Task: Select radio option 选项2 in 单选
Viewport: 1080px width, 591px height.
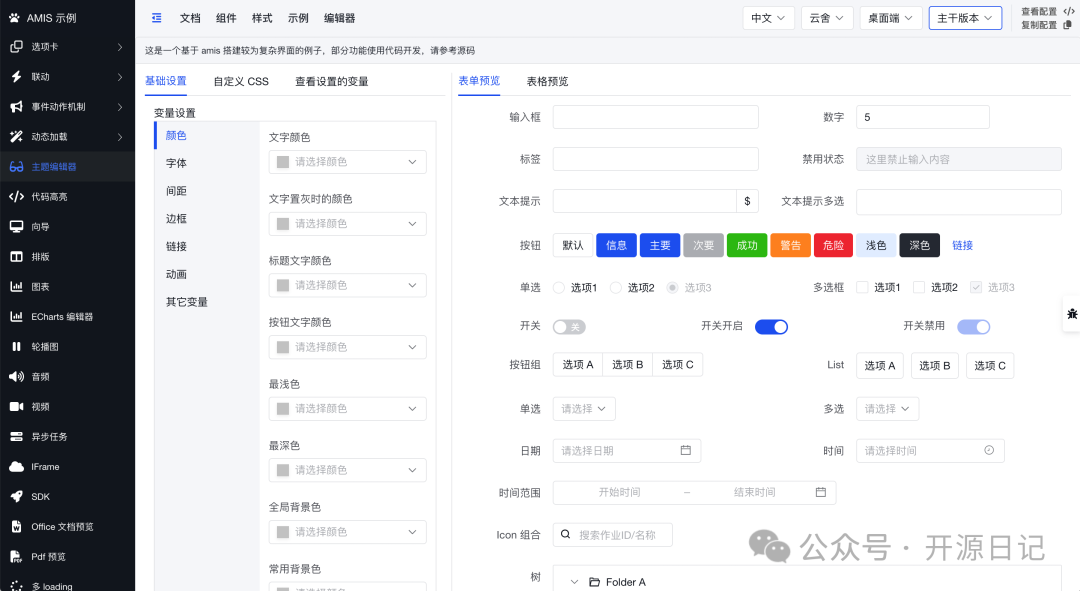Action: coord(616,288)
